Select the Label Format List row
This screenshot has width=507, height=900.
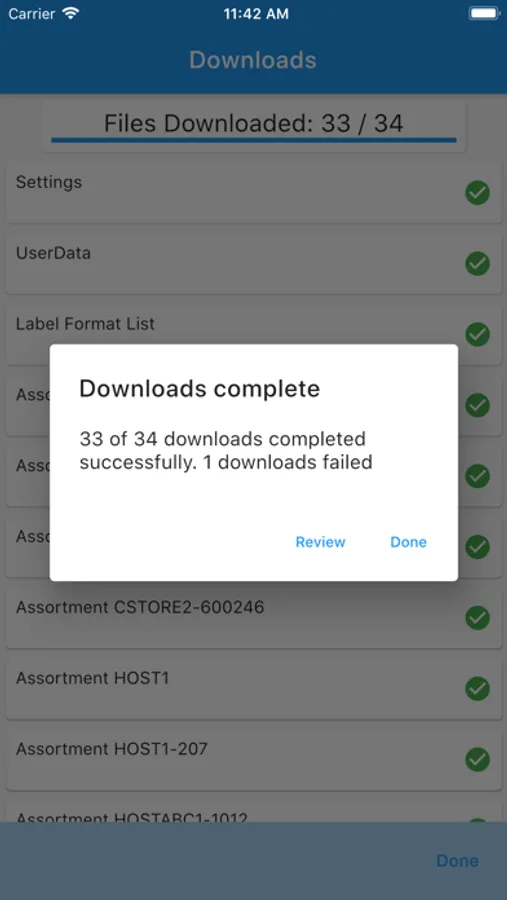click(x=254, y=334)
